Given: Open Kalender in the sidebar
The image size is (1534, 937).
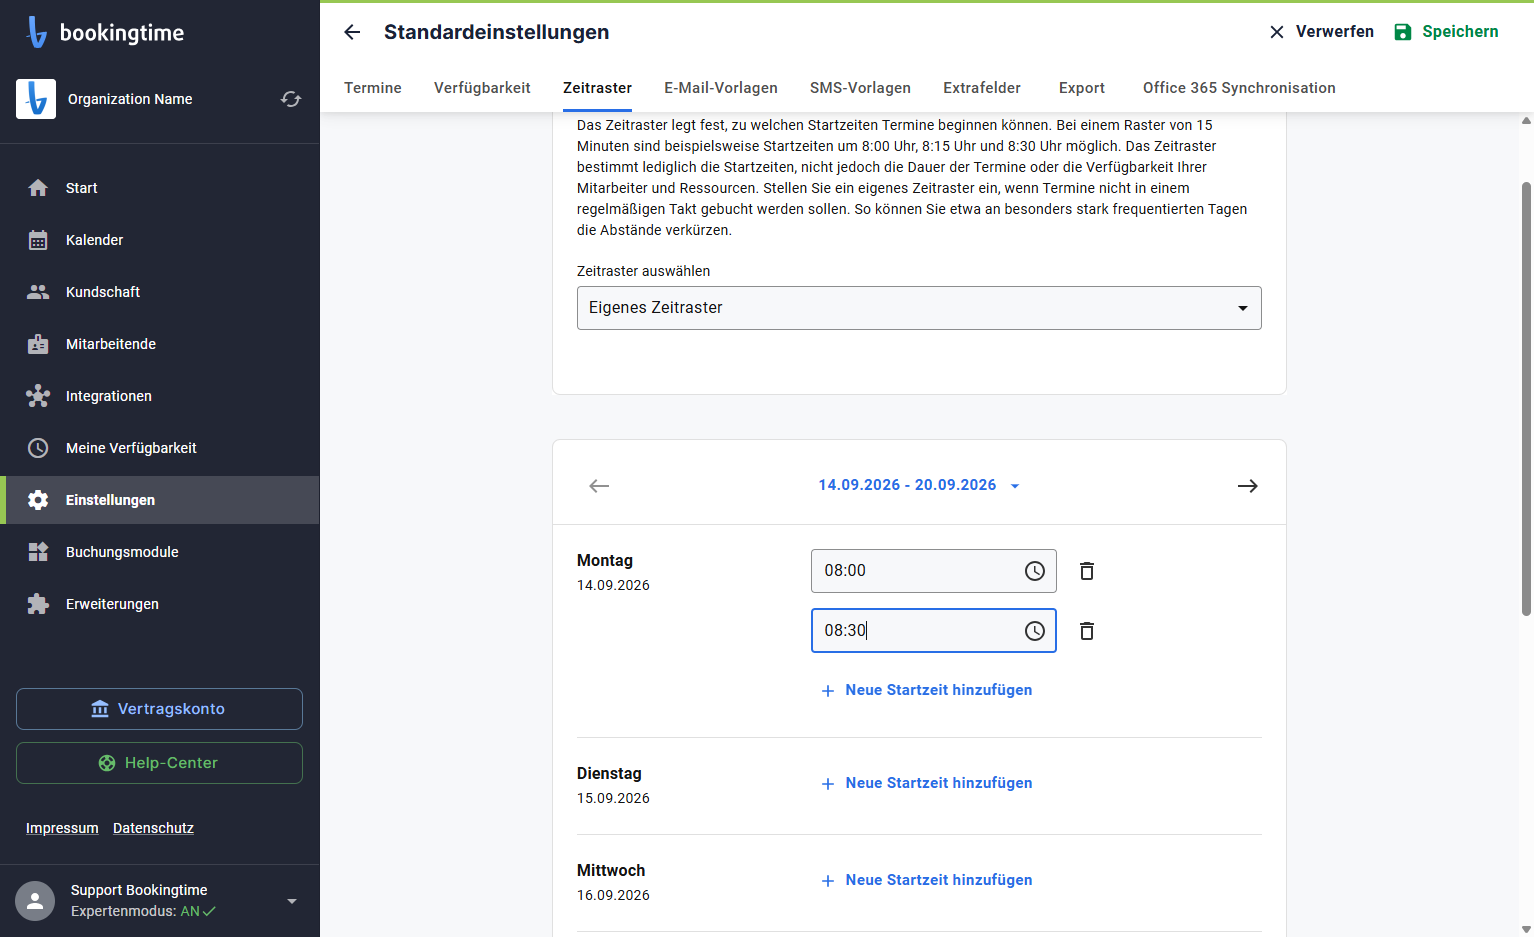Looking at the screenshot, I should [x=160, y=240].
